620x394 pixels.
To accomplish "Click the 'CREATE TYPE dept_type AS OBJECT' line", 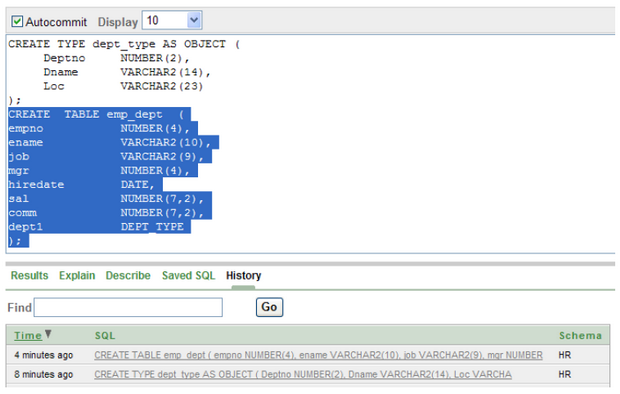I will coord(124,44).
